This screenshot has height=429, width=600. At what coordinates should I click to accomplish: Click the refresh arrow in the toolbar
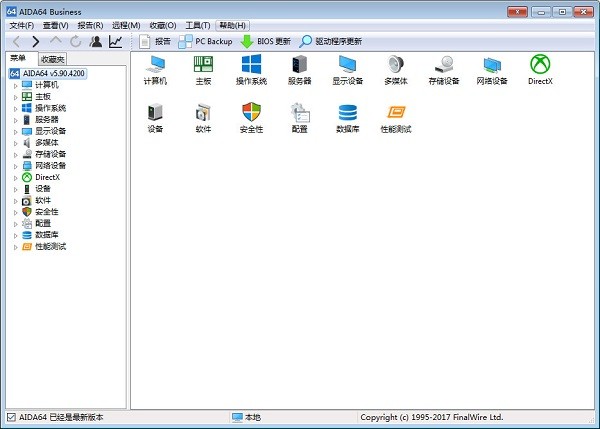coord(76,42)
